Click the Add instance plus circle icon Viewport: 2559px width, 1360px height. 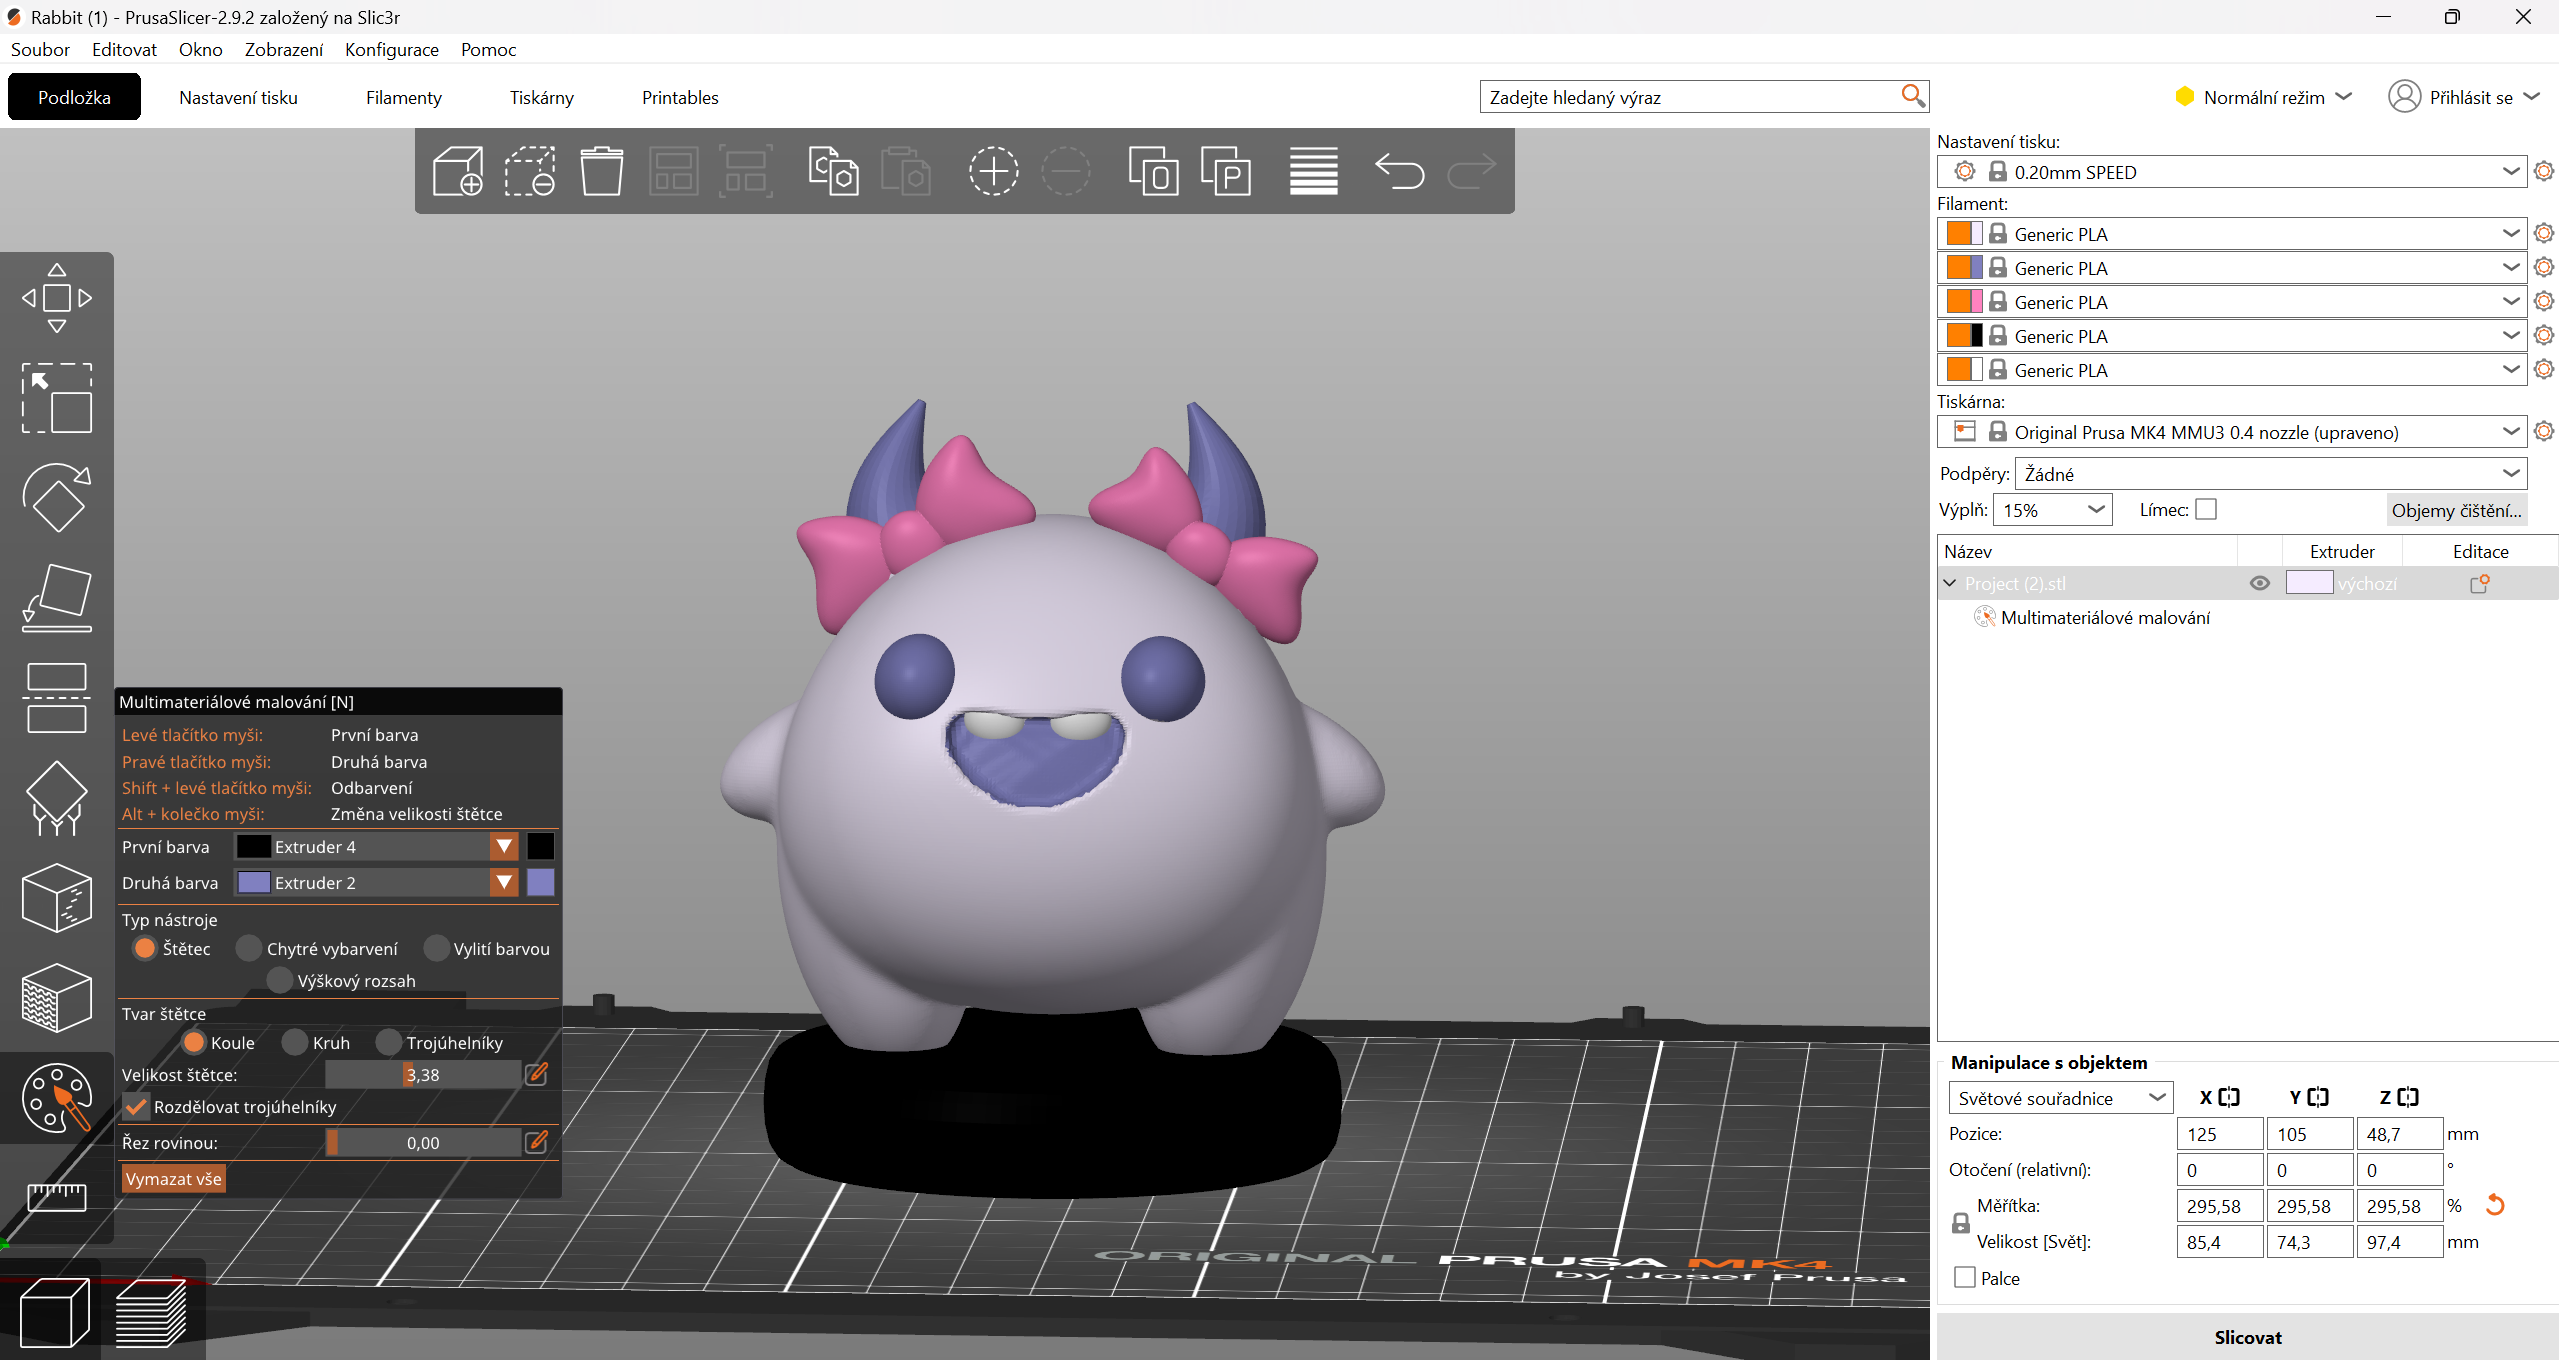(993, 171)
